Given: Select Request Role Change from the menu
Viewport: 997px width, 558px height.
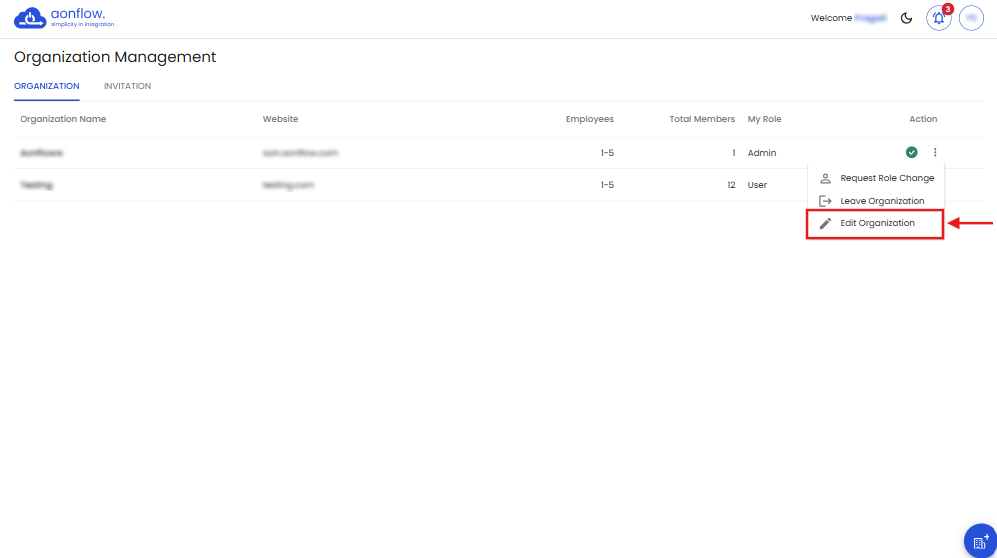Looking at the screenshot, I should pos(886,178).
